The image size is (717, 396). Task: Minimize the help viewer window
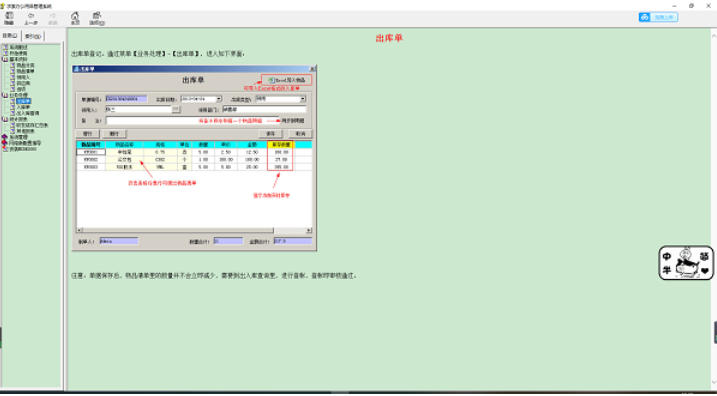click(674, 6)
